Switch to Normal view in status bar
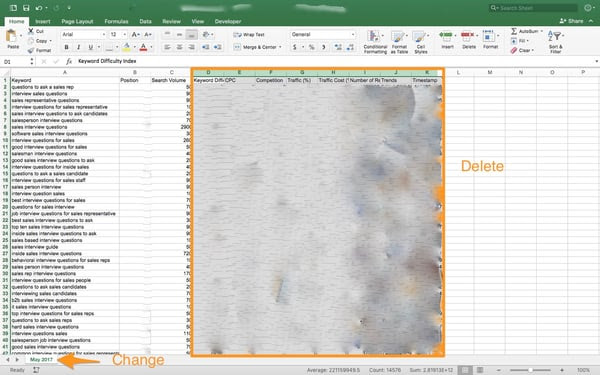This screenshot has height=375, width=600. (465, 370)
